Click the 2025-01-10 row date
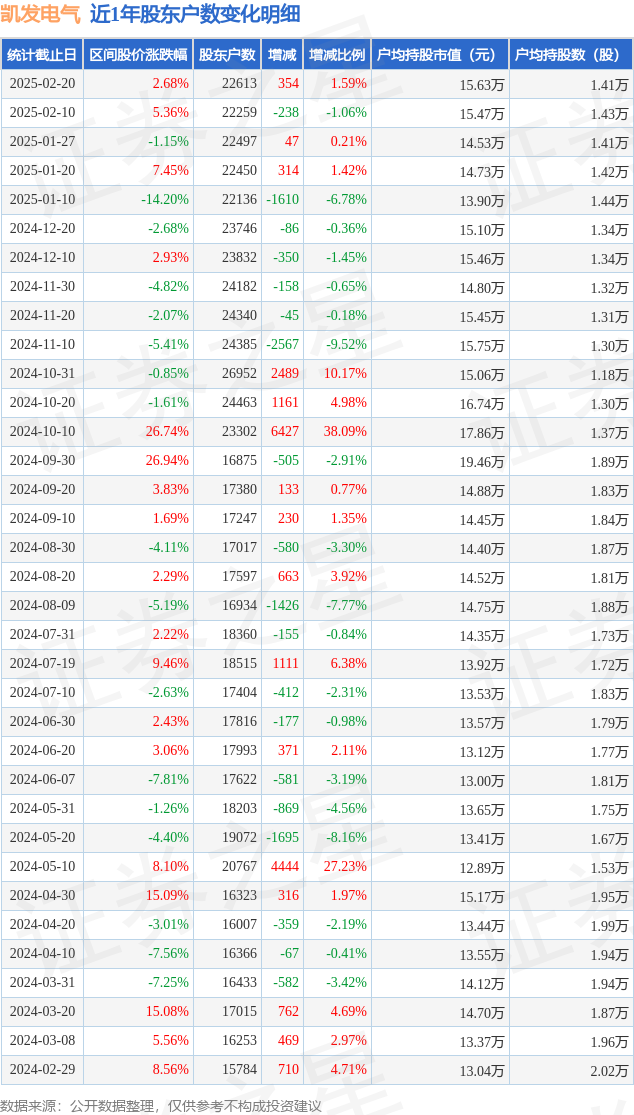This screenshot has height=1115, width=634. (x=42, y=200)
